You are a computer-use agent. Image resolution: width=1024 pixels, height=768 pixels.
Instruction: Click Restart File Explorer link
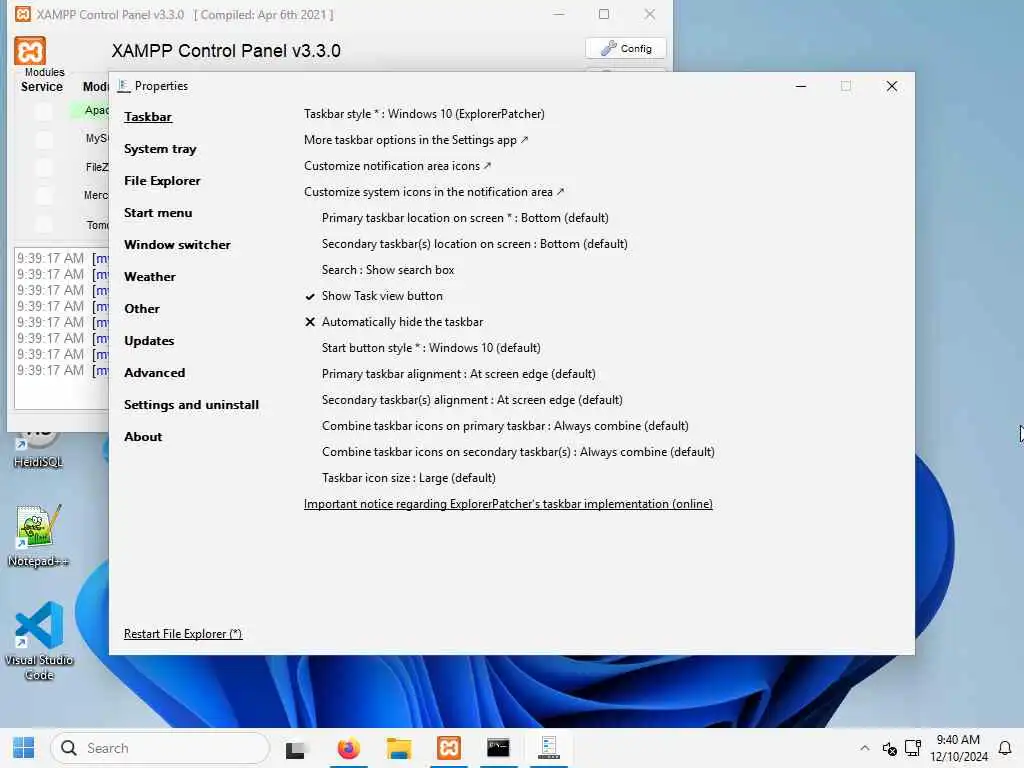tap(183, 634)
